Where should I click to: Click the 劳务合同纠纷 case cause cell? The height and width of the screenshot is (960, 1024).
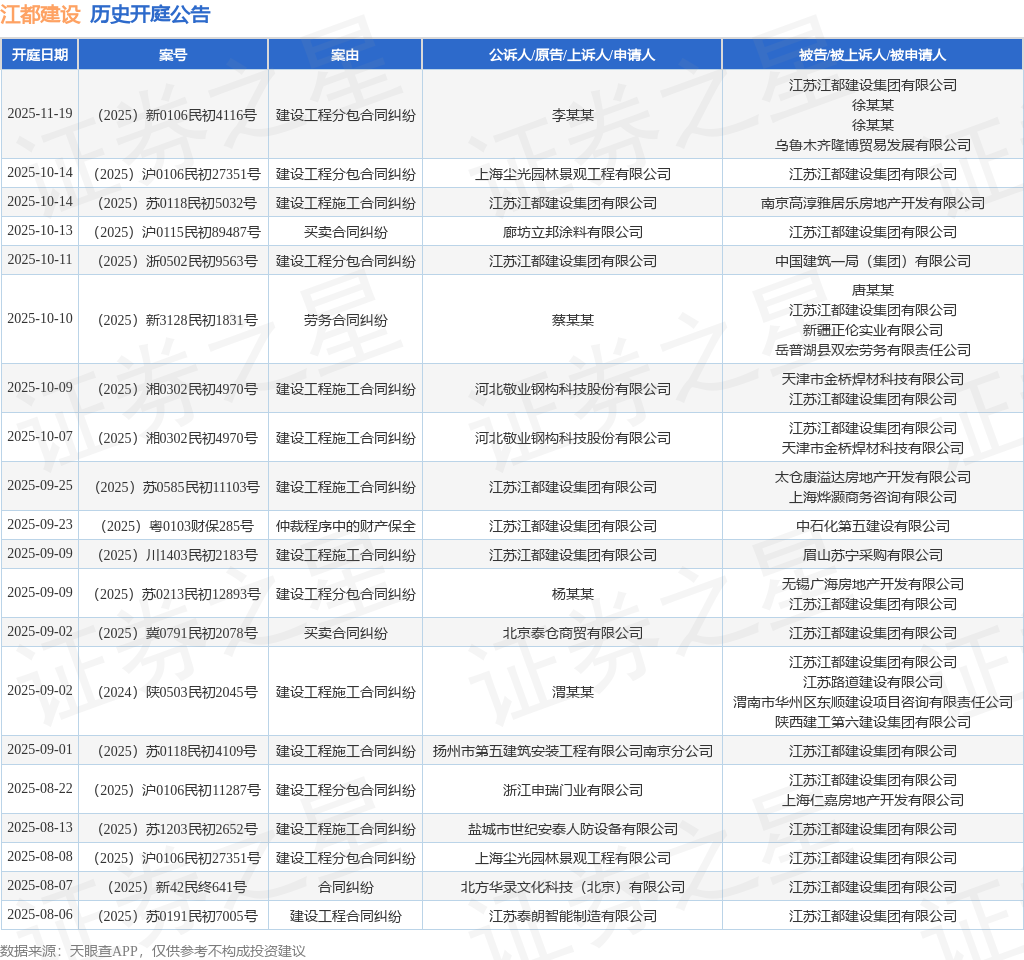(345, 320)
